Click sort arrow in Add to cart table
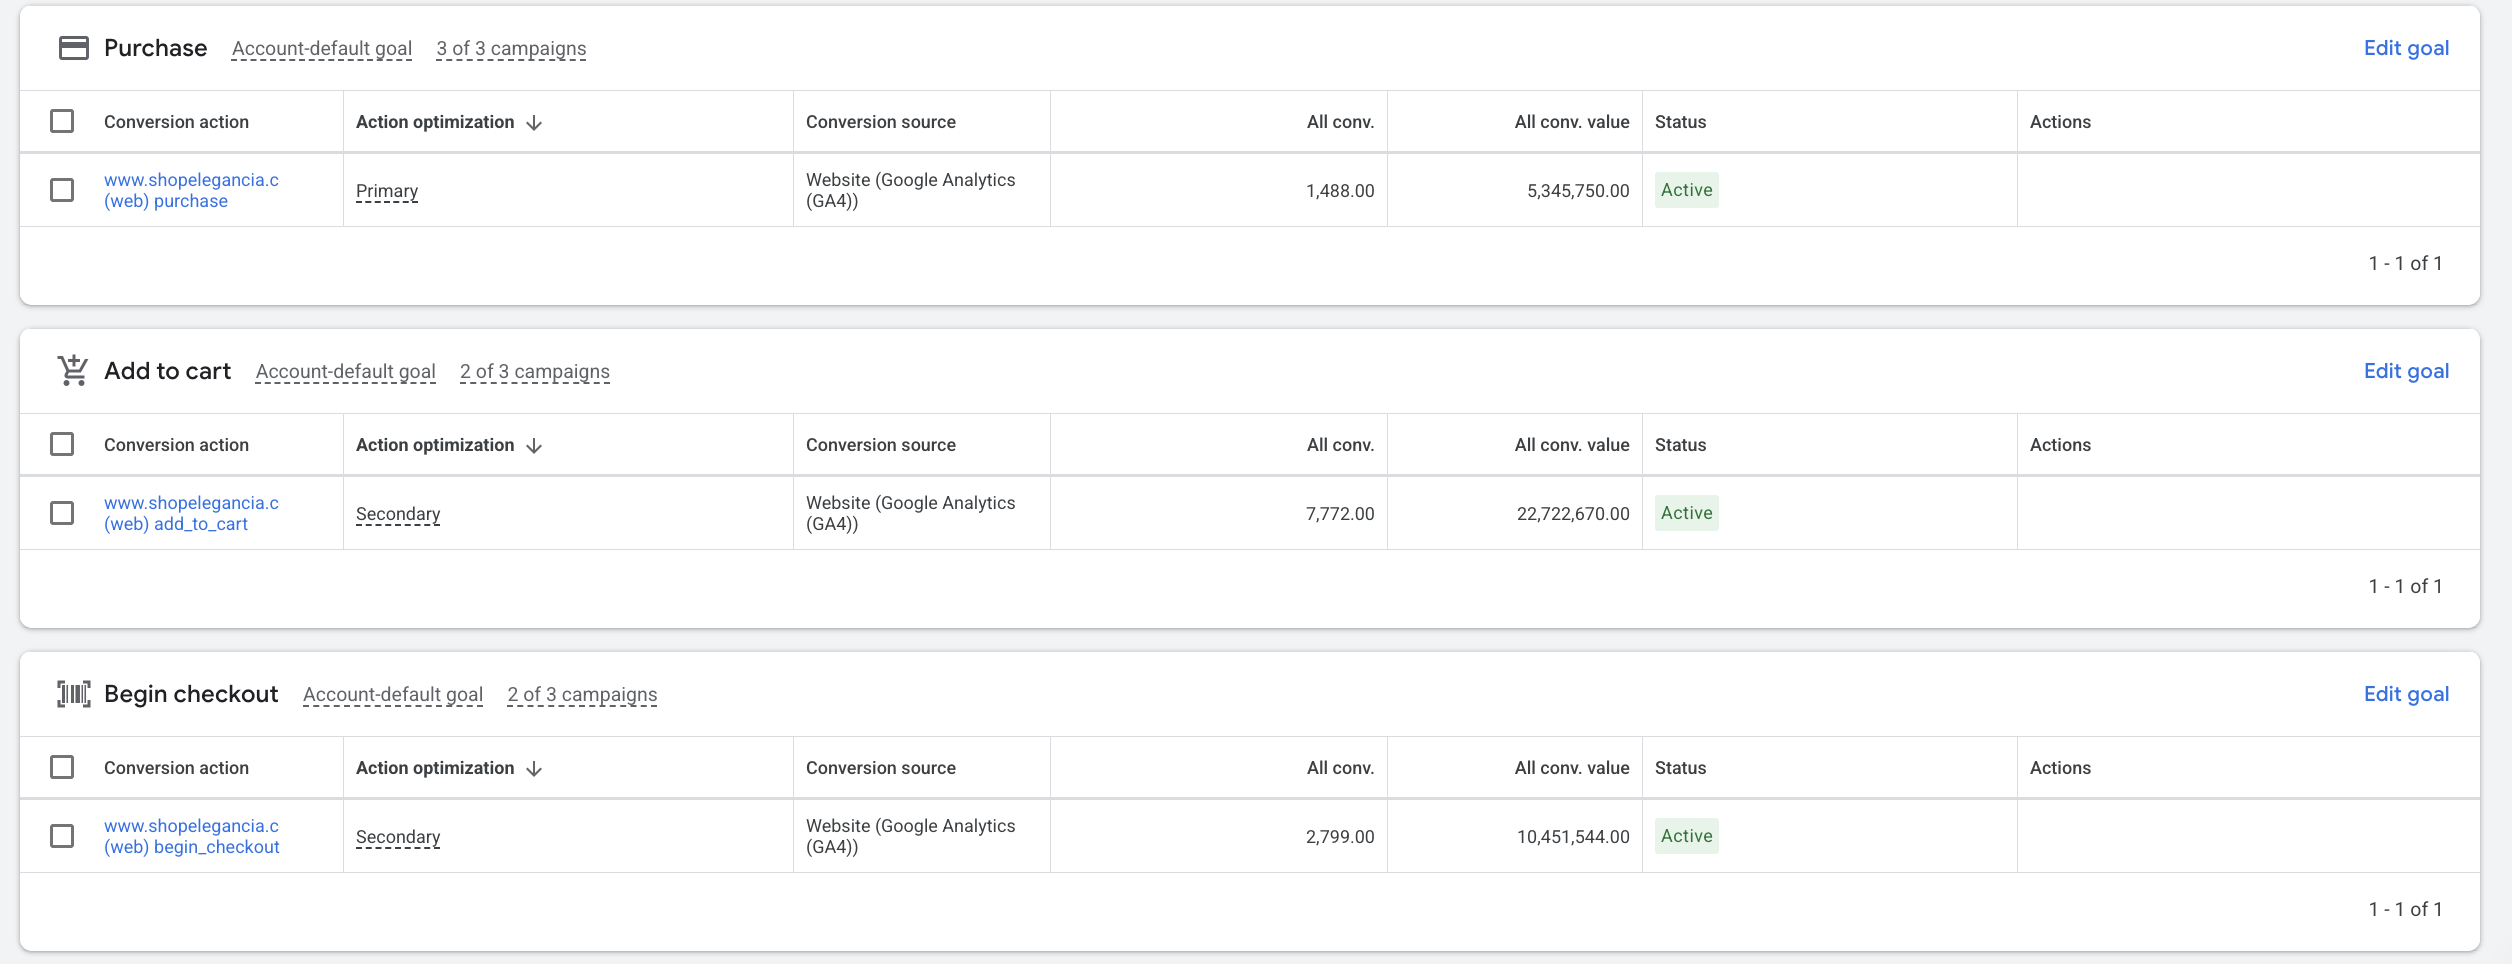The image size is (2512, 964). point(534,446)
